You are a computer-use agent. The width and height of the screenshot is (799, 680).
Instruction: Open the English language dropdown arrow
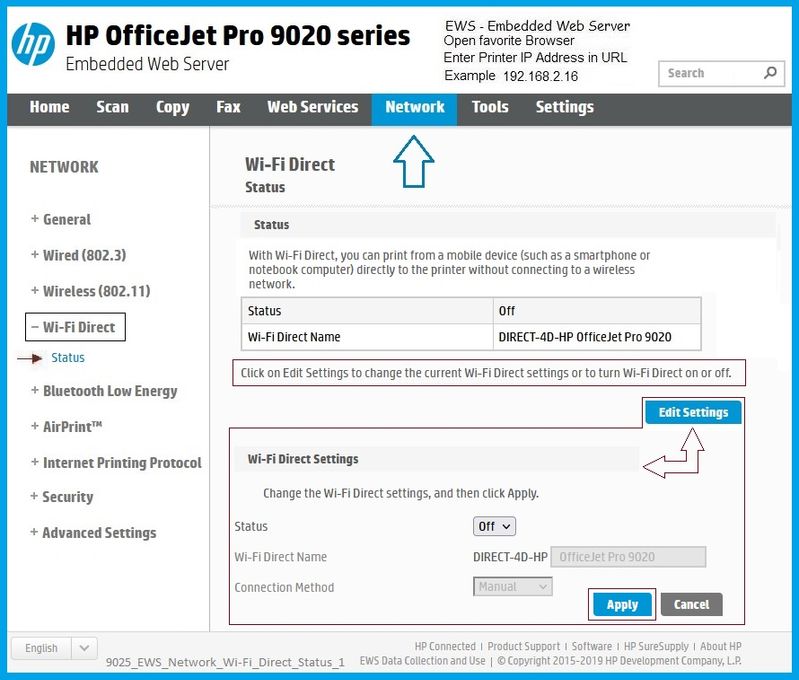(x=84, y=648)
